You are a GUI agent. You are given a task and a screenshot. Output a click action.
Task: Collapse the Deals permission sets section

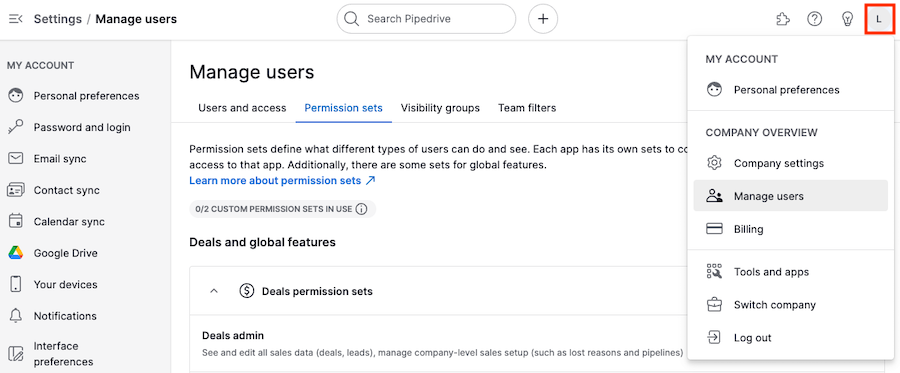point(214,291)
